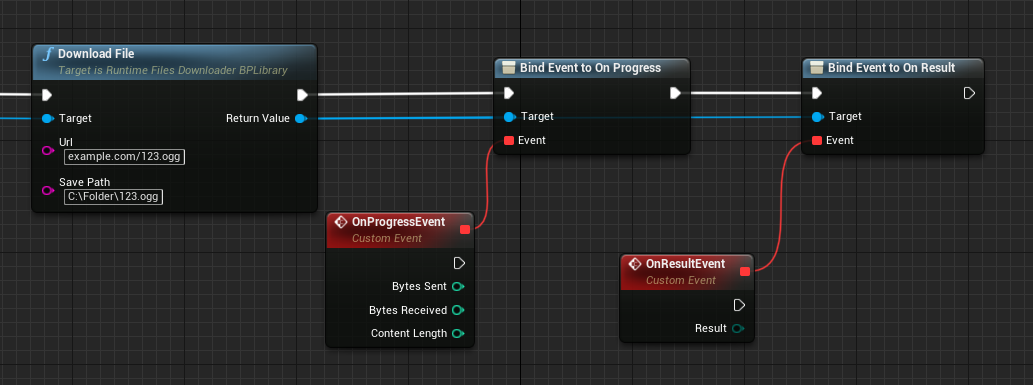Click the Bytes Received label
The height and width of the screenshot is (385, 1033).
[408, 310]
